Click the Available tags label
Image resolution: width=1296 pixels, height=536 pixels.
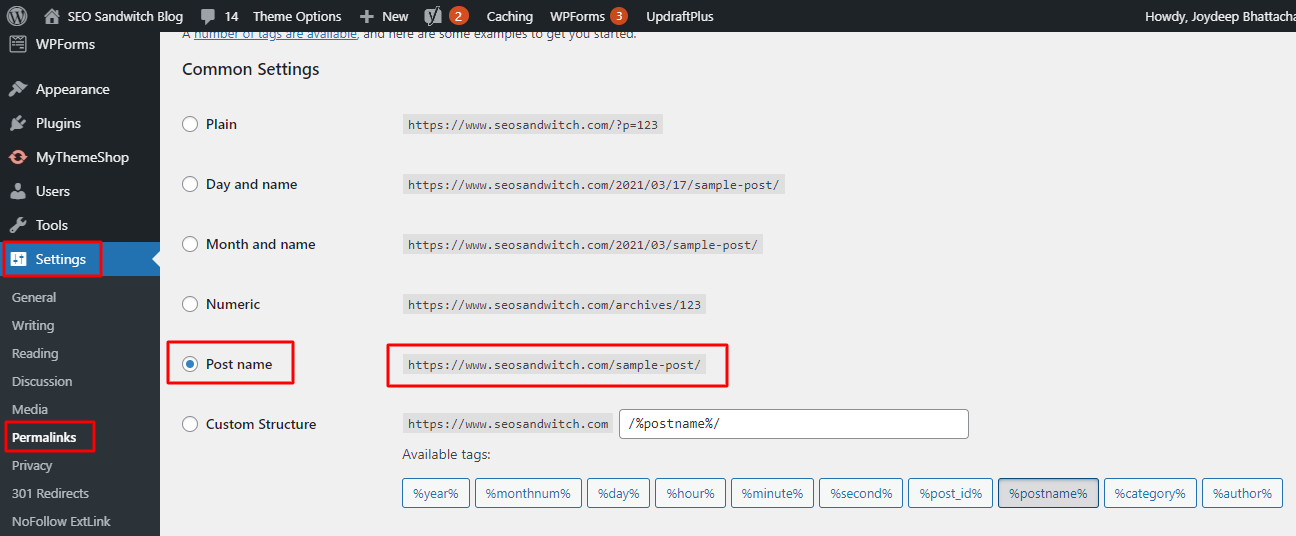coord(446,455)
